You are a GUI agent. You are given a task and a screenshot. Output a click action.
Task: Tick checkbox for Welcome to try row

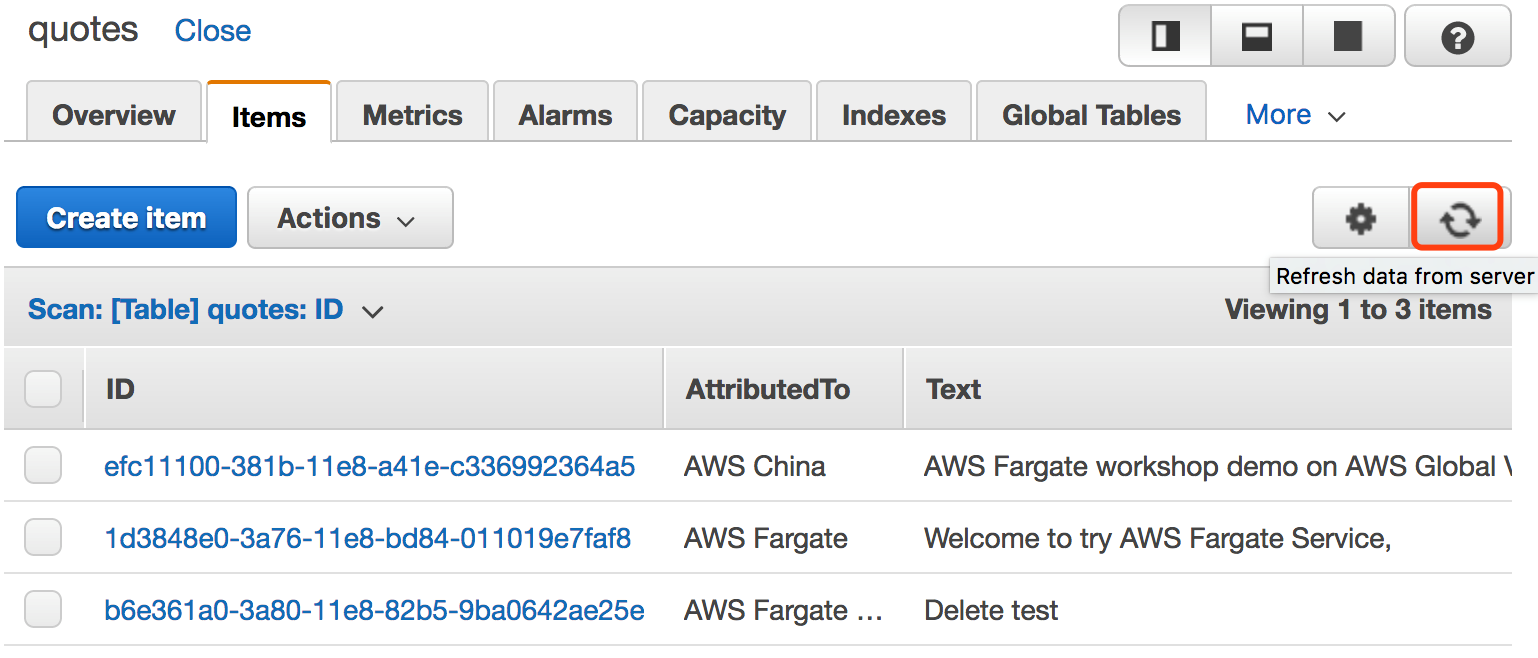click(43, 539)
